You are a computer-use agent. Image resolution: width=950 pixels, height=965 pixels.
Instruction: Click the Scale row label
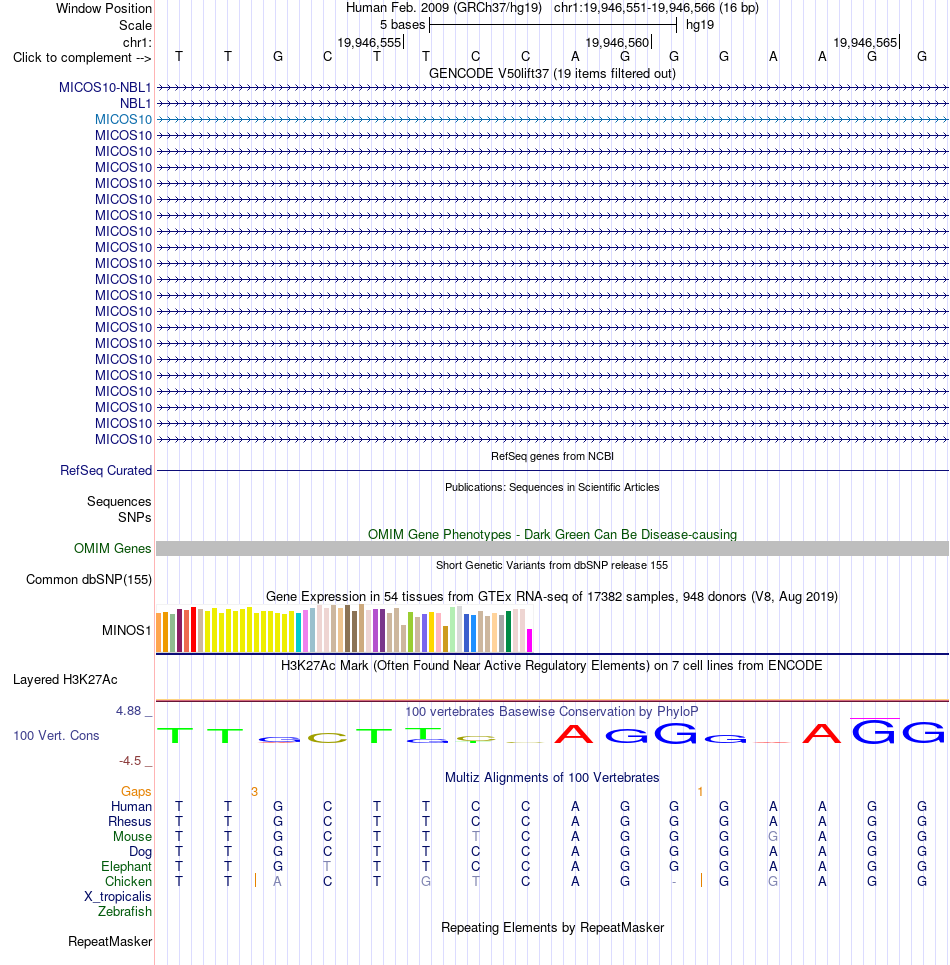pyautogui.click(x=135, y=25)
